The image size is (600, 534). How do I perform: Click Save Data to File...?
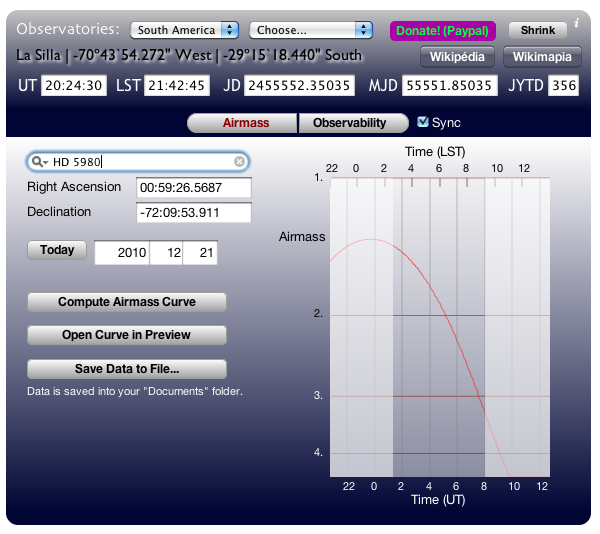click(127, 369)
